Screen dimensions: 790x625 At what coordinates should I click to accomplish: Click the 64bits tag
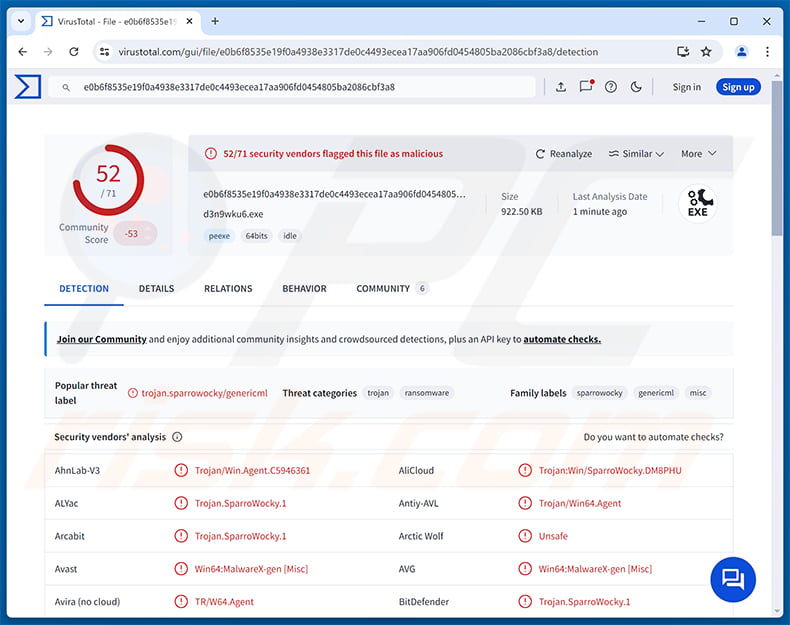click(256, 236)
